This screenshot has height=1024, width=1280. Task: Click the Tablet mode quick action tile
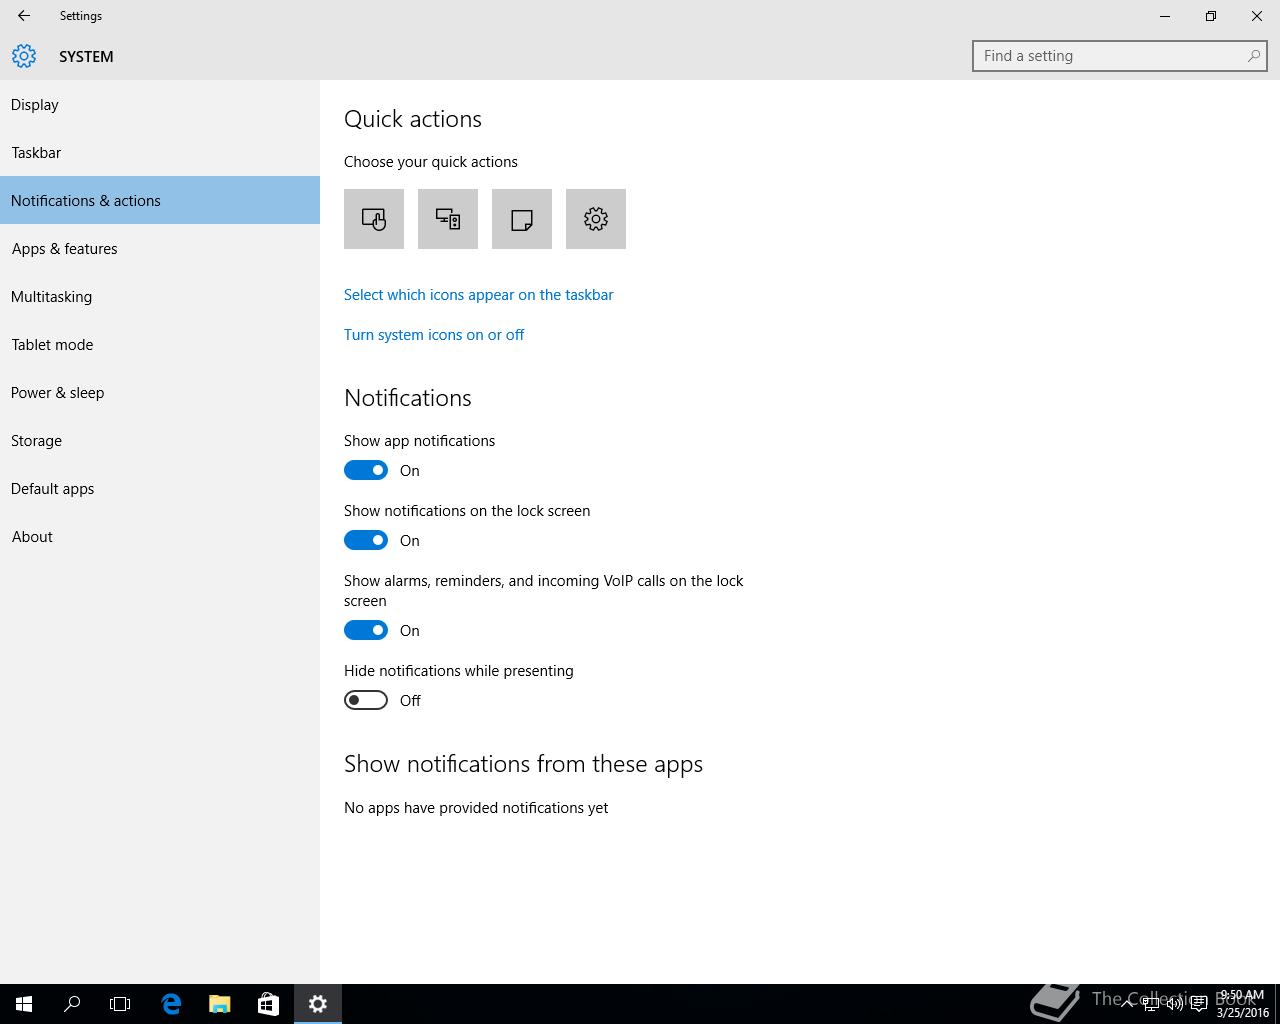(x=374, y=219)
